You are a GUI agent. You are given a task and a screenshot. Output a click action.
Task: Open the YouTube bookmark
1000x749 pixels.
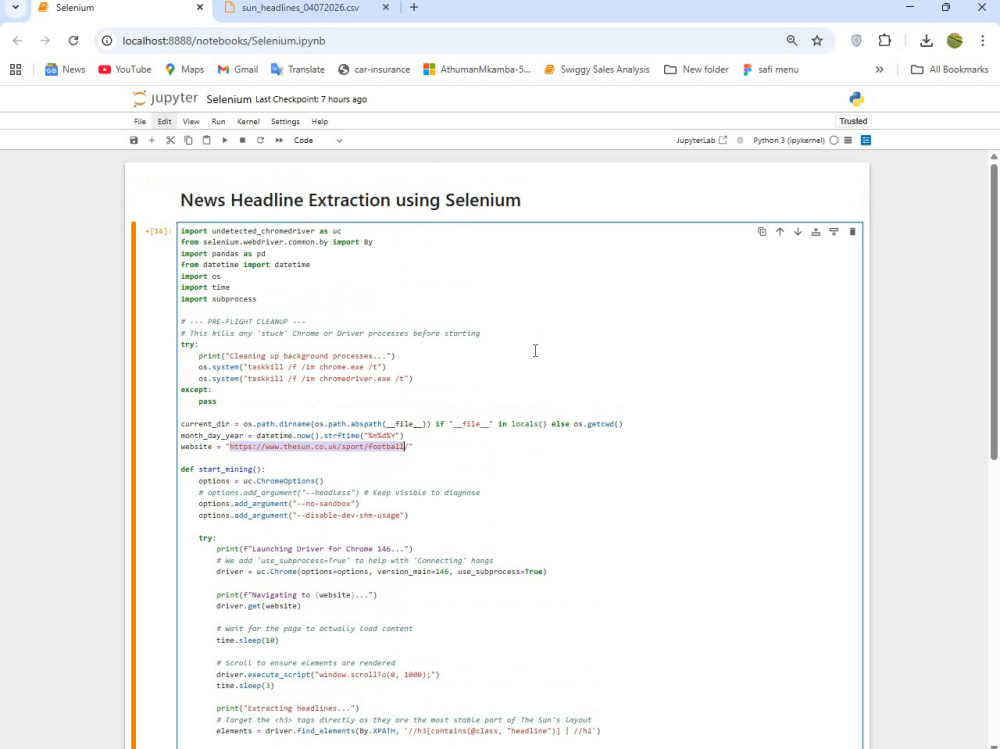coord(124,70)
